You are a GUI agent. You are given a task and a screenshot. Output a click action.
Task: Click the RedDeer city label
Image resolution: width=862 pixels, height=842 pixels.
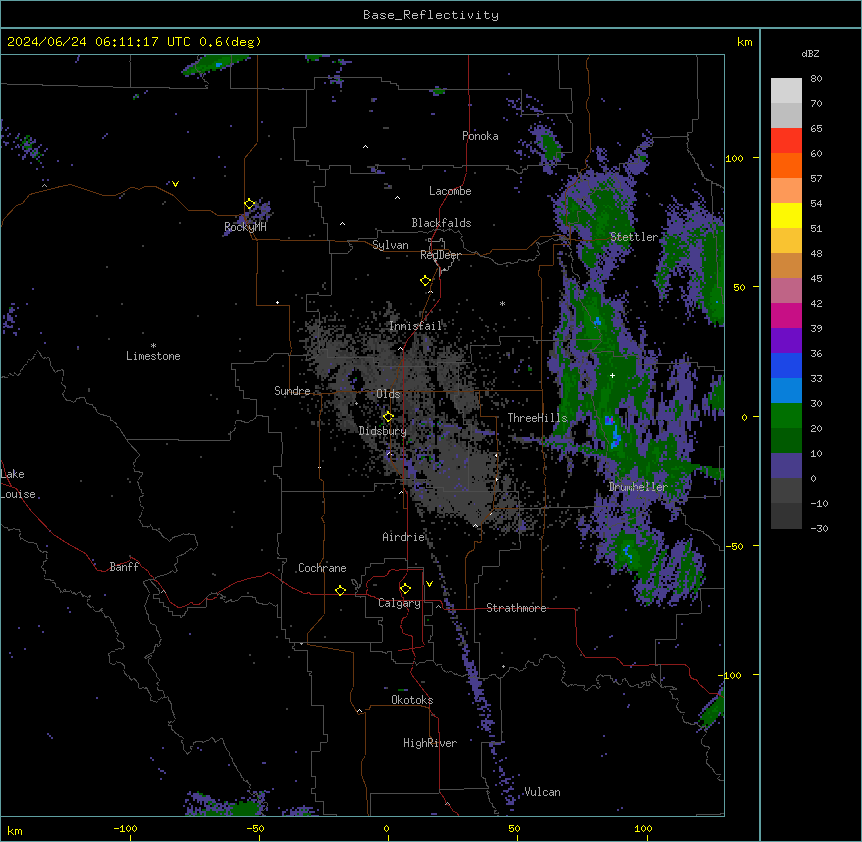(440, 255)
